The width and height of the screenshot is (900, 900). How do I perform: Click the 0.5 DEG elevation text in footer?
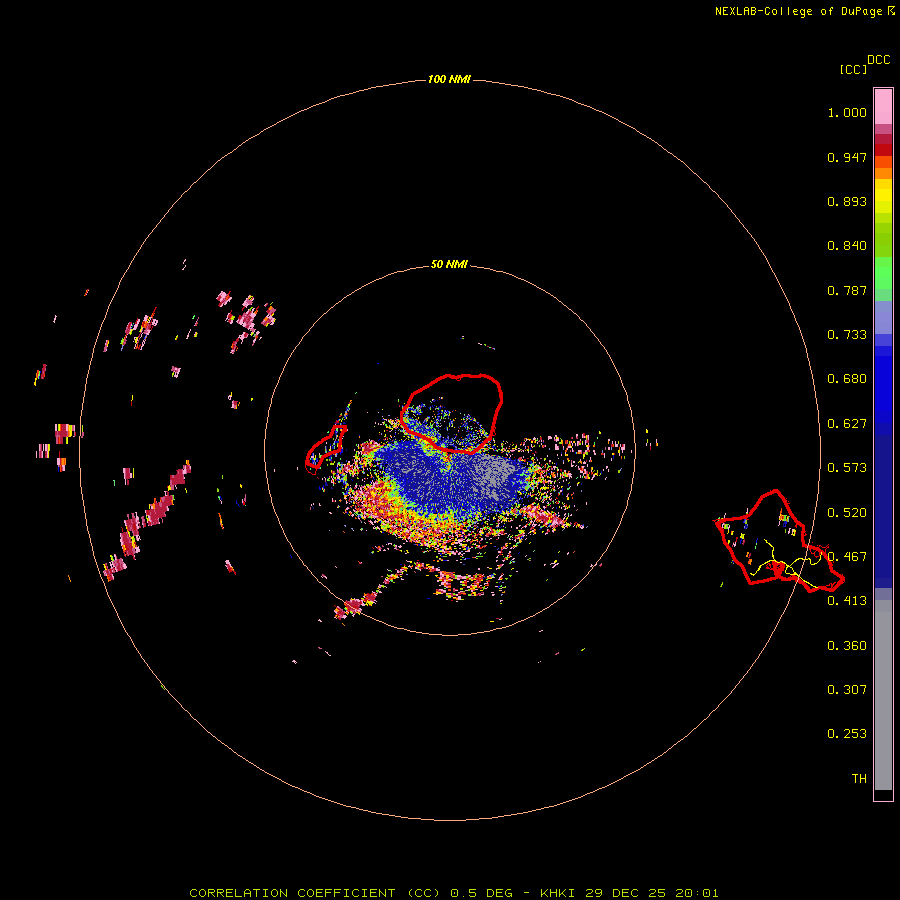[482, 893]
